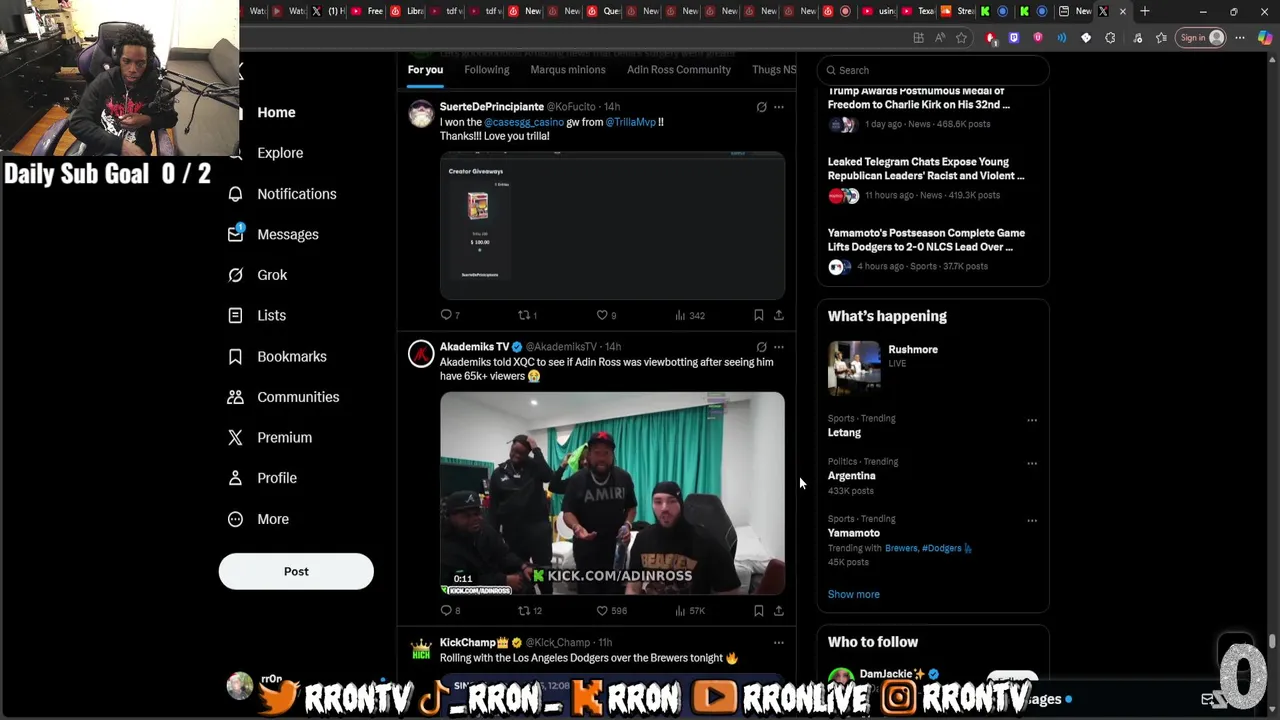Open more options for Letang trend
Screen dimensions: 1280x720
pyautogui.click(x=1032, y=420)
